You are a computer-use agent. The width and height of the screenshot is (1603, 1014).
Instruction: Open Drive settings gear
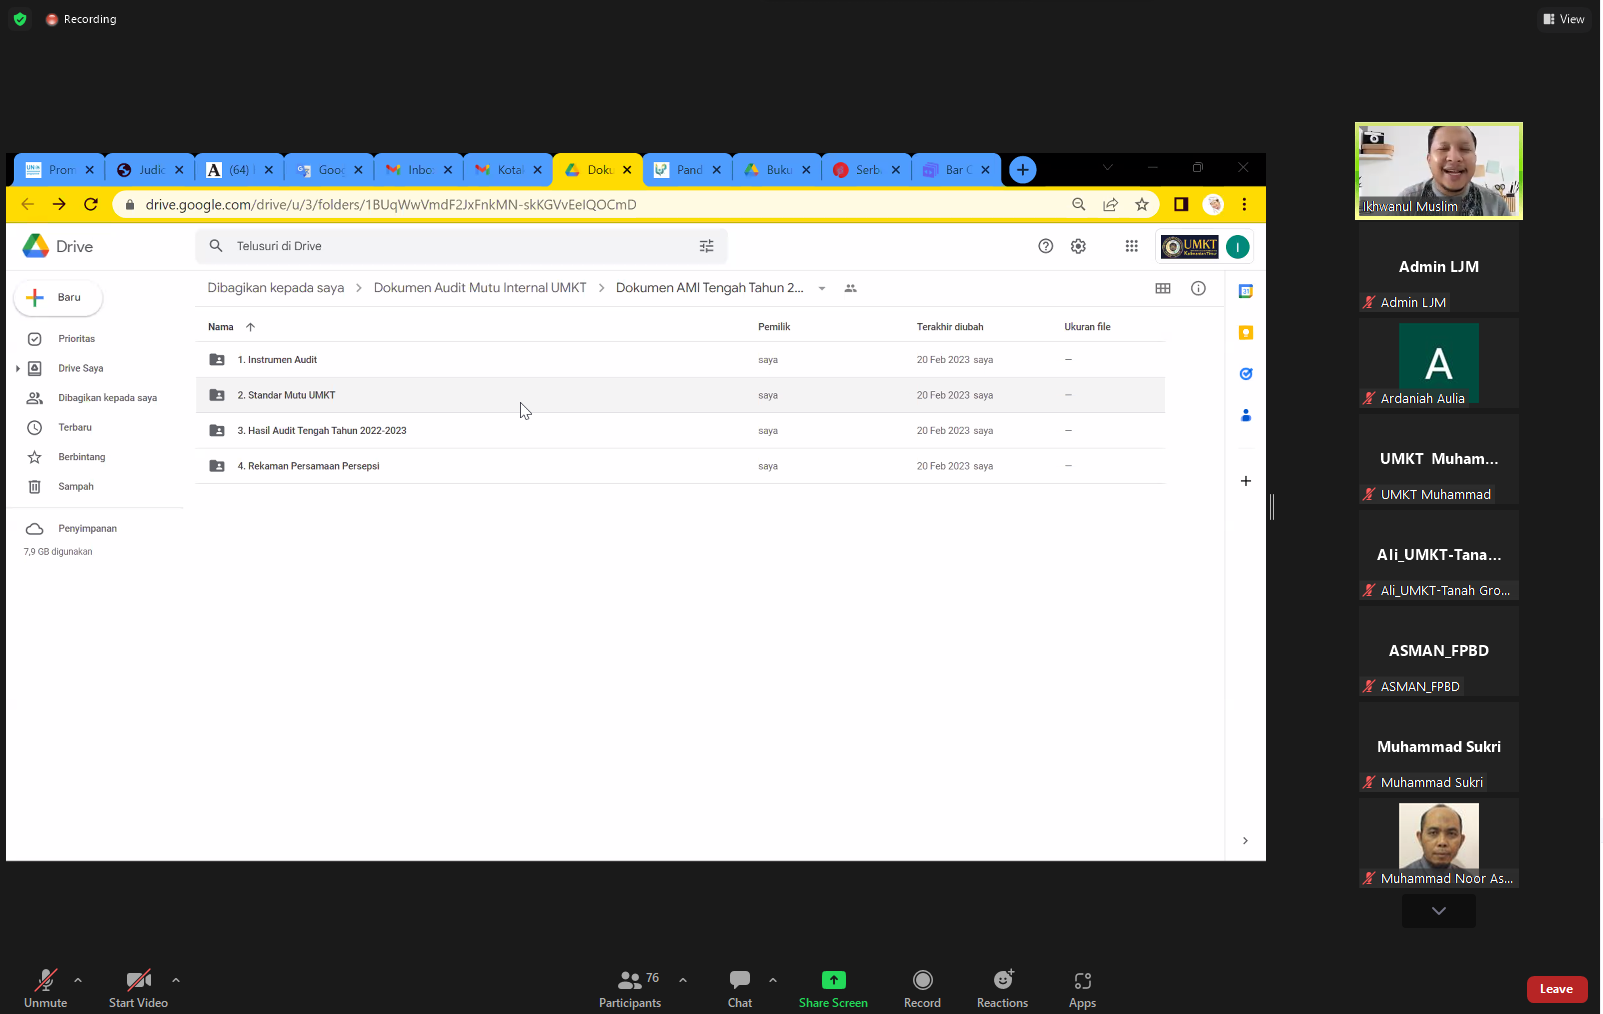point(1078,246)
